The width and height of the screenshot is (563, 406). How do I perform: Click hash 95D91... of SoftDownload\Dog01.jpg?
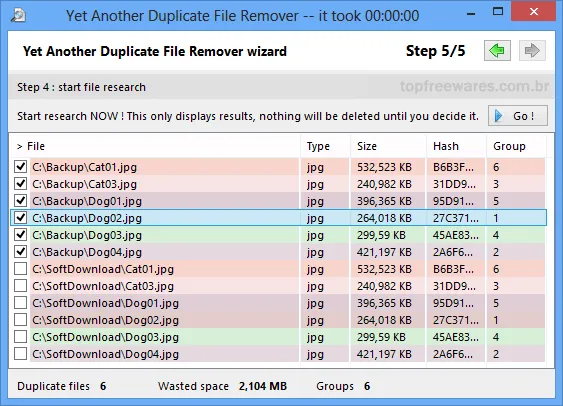click(453, 303)
